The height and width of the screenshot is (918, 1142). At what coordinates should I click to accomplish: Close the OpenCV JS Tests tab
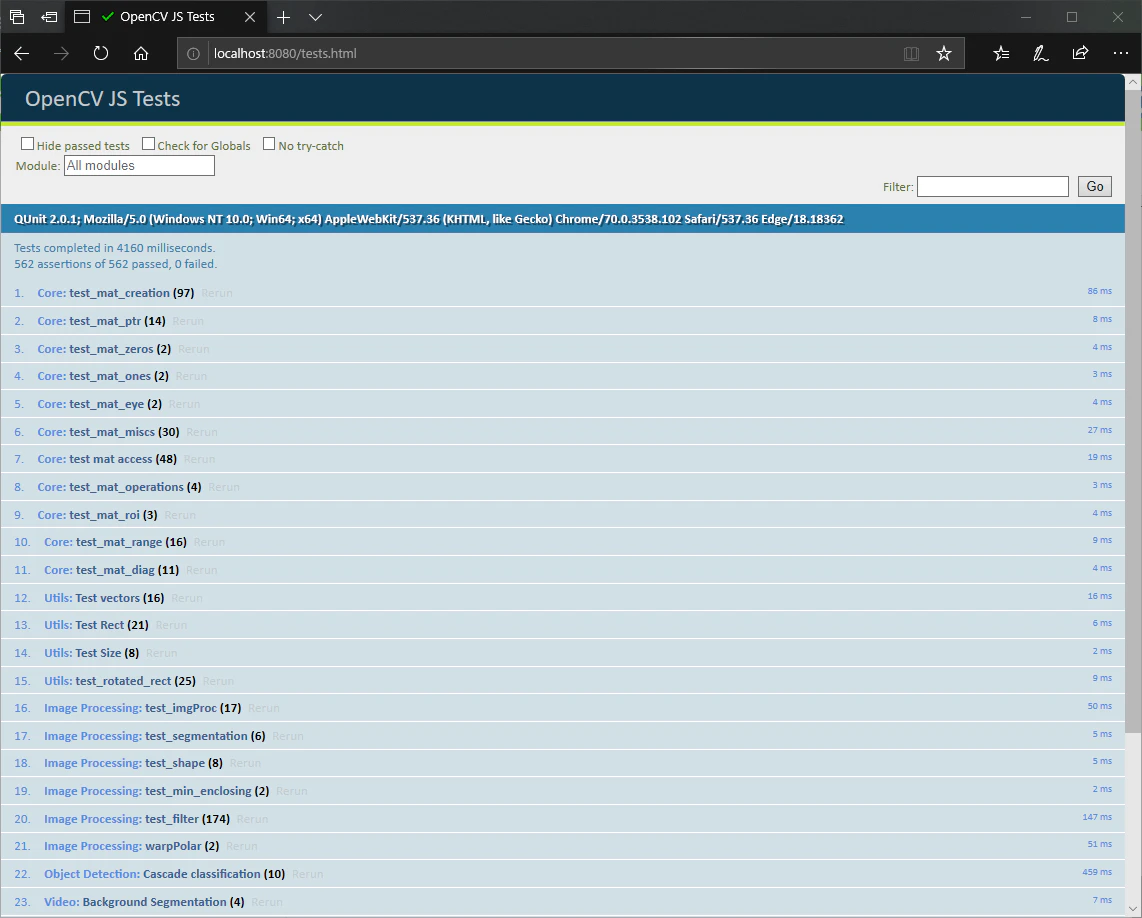click(x=250, y=17)
